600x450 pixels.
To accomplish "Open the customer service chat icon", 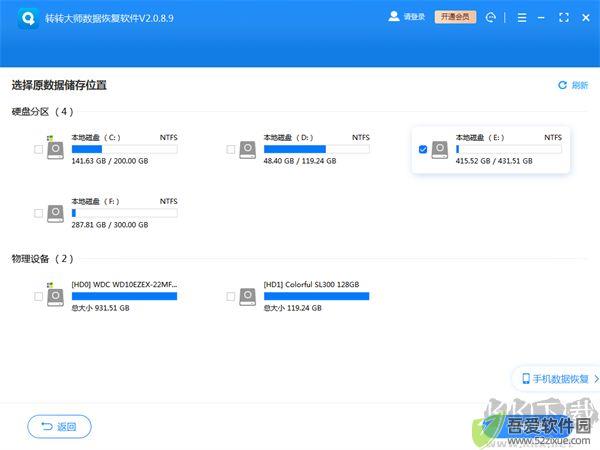I will click(x=490, y=17).
